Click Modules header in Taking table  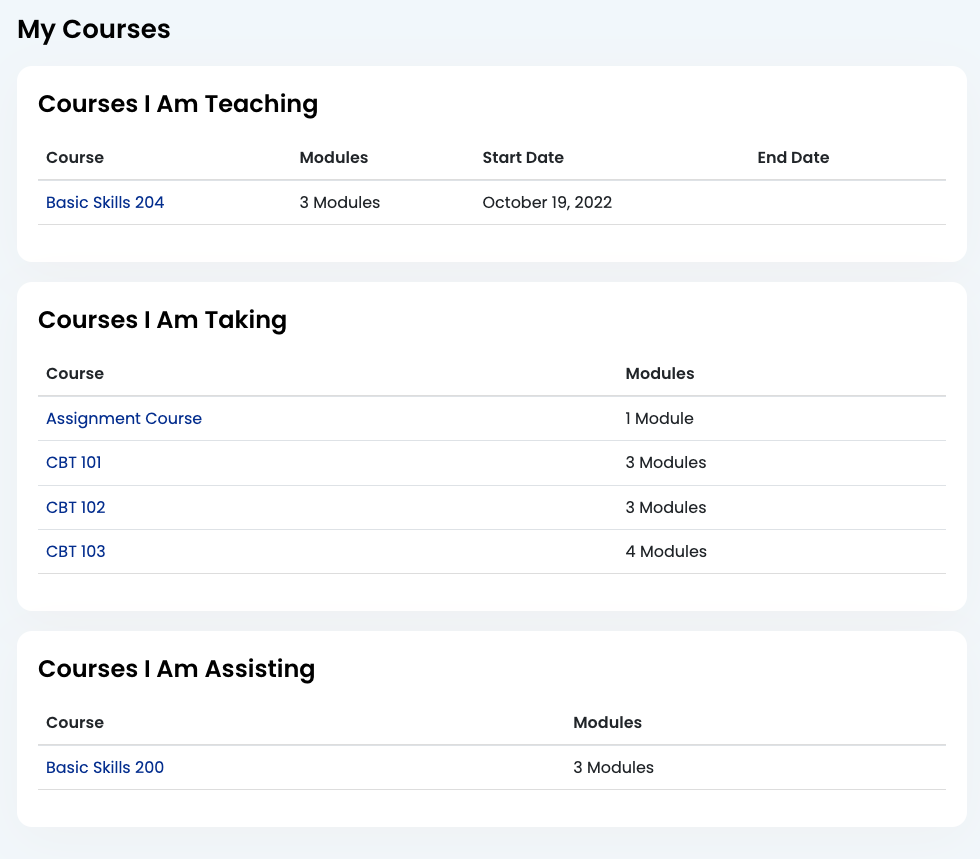point(660,373)
